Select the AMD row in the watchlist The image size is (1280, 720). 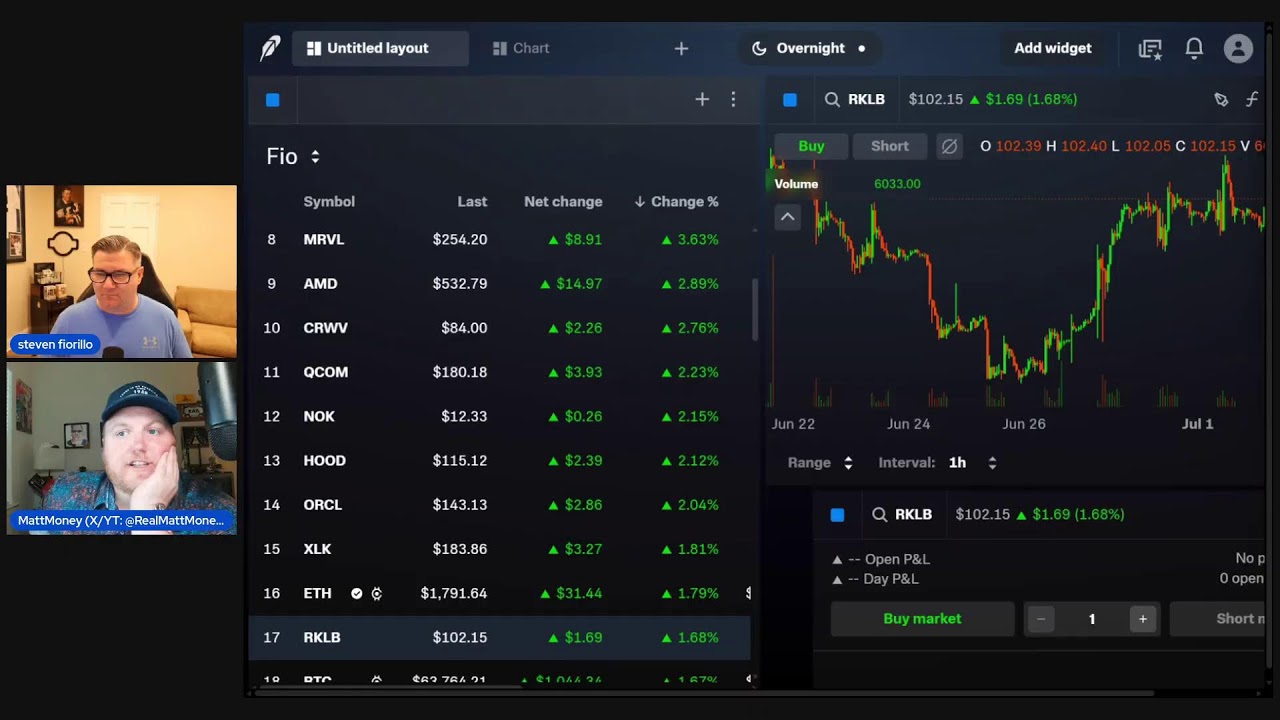499,284
